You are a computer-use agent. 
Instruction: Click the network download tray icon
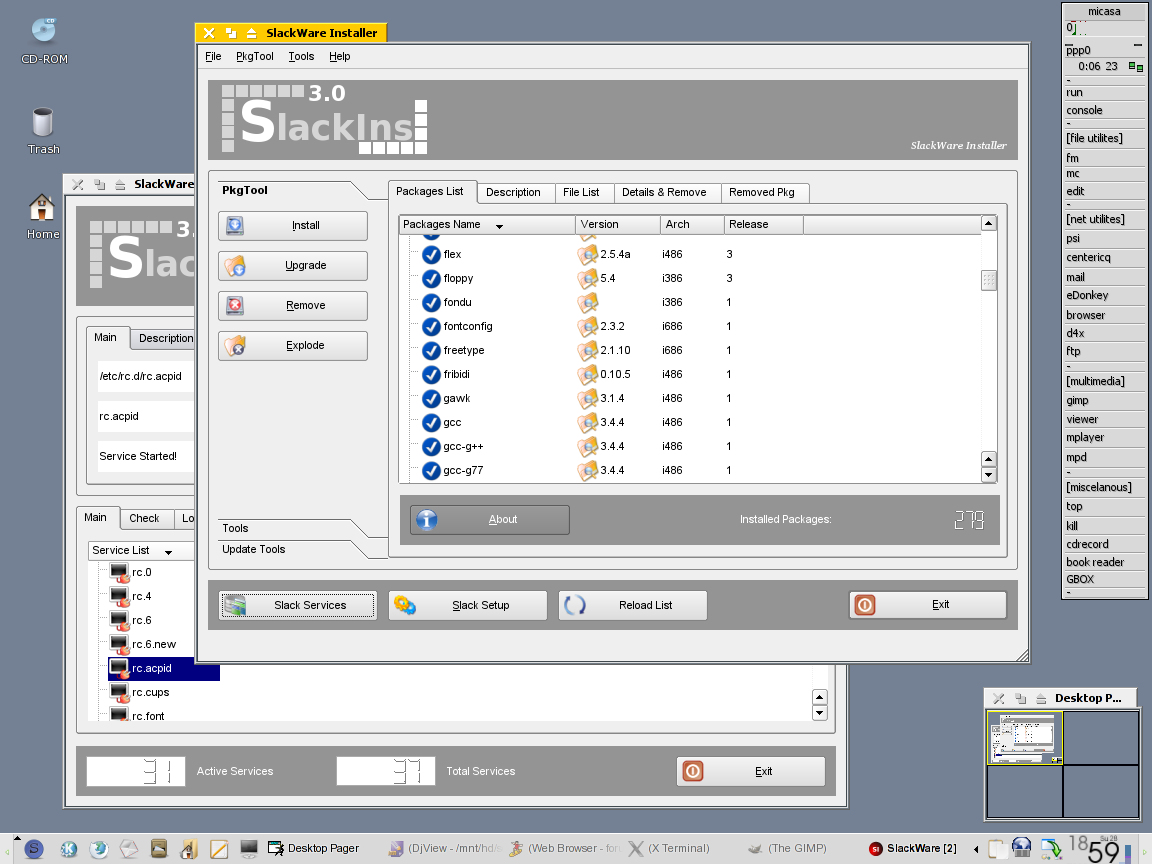(x=1051, y=849)
